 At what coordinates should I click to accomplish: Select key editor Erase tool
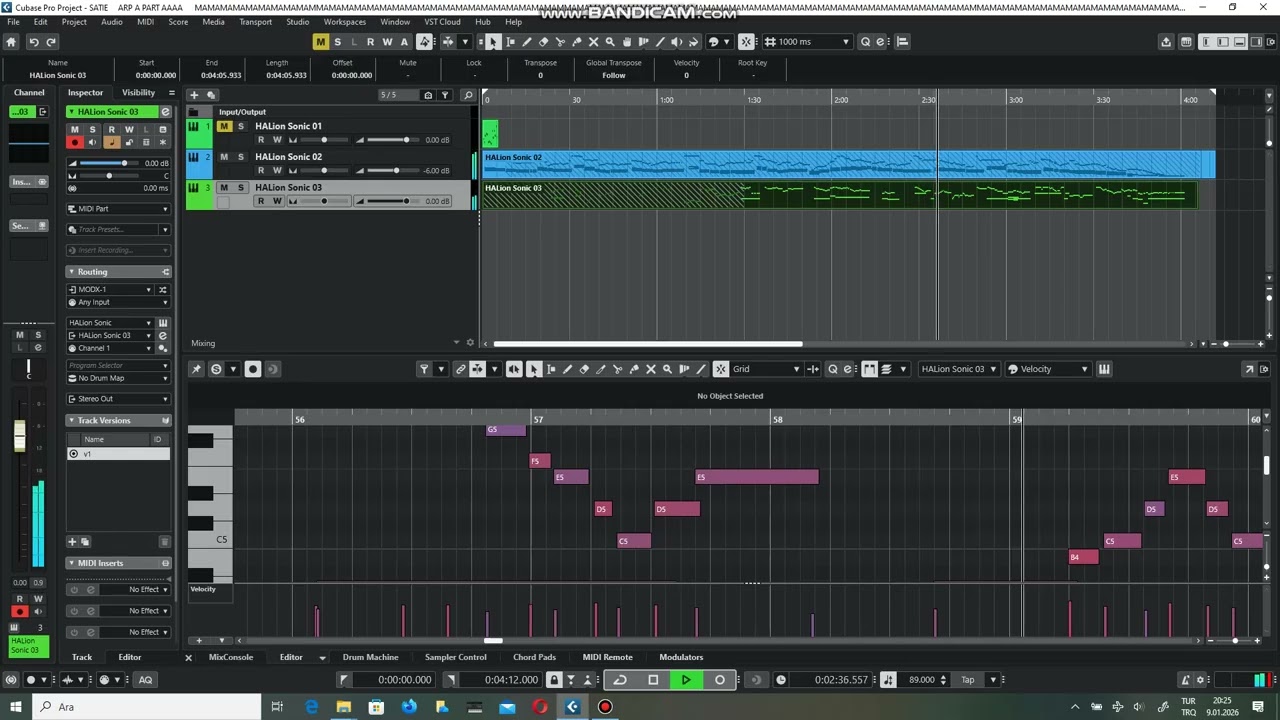(x=584, y=369)
